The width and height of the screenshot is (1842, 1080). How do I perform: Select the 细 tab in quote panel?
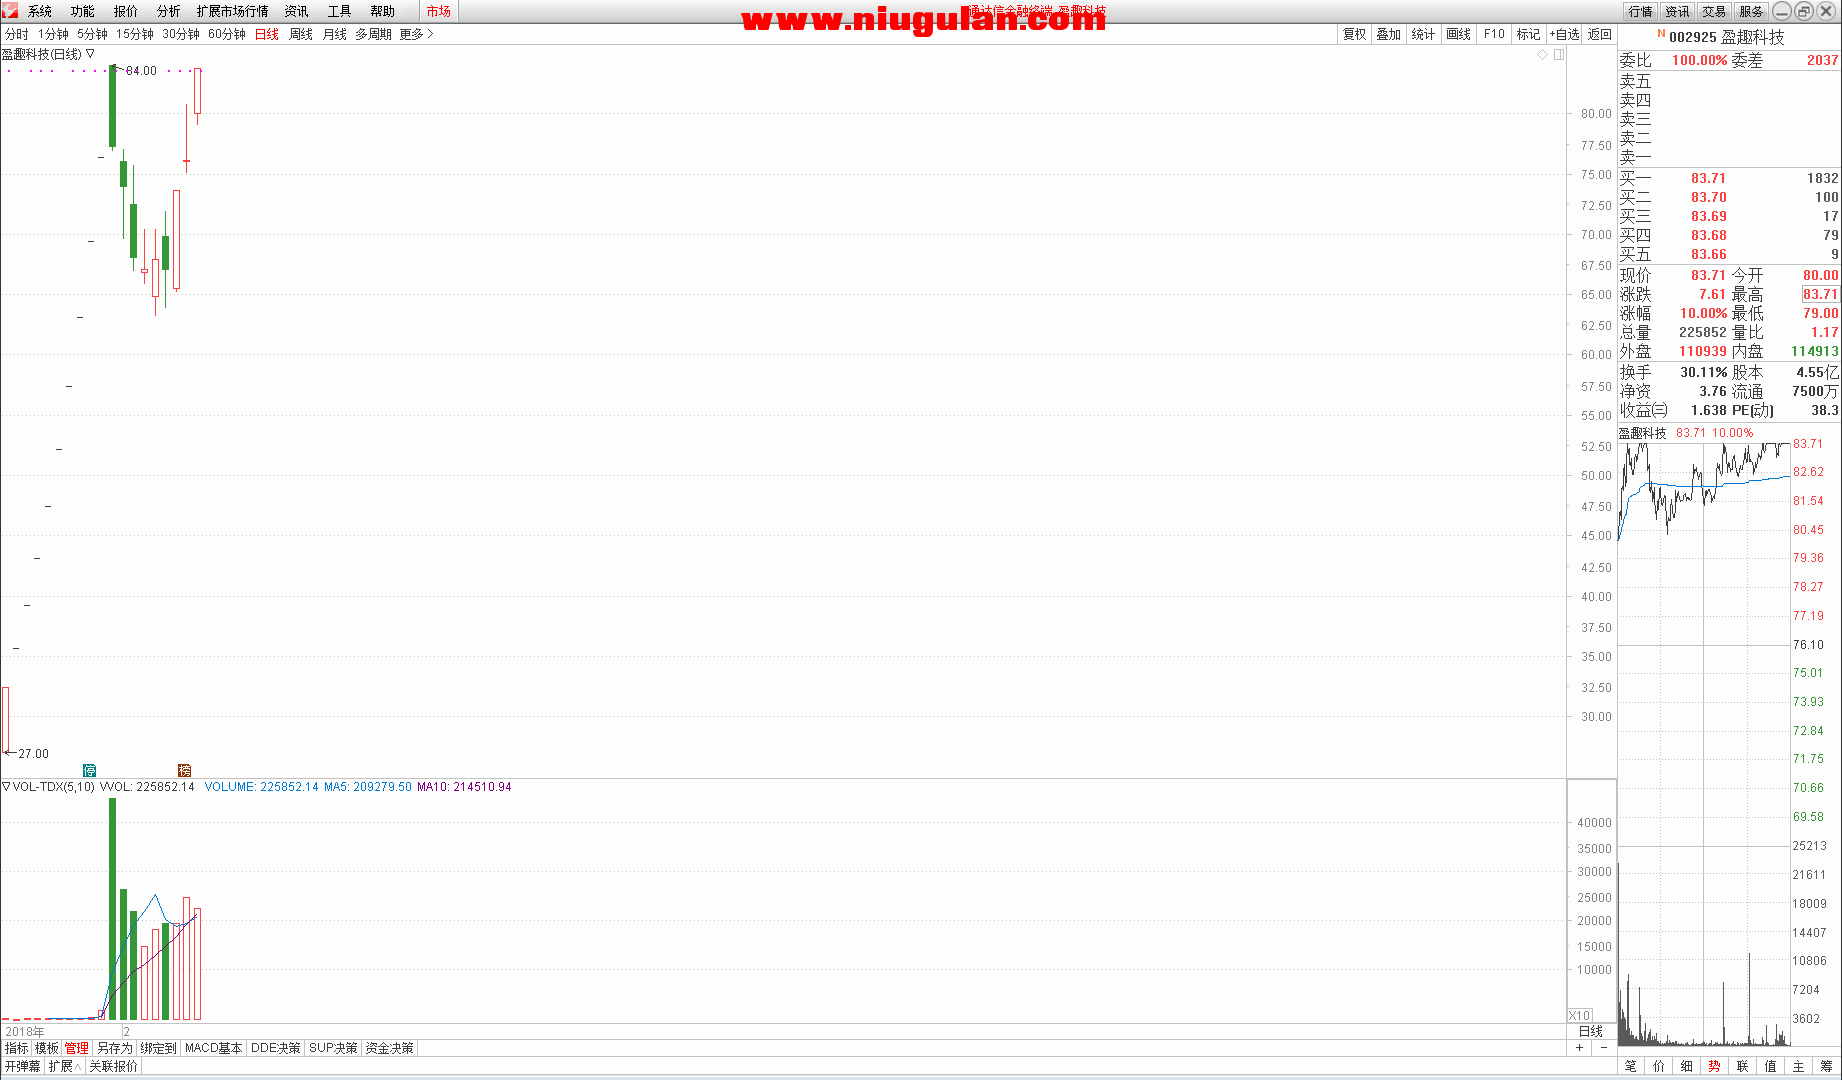tap(1687, 1066)
